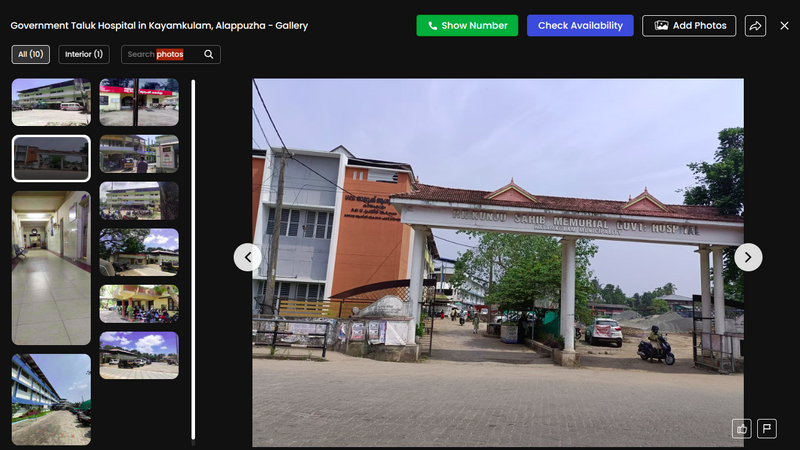Click the Add Photos button
Screen dimensions: 800x450
coord(689,26)
